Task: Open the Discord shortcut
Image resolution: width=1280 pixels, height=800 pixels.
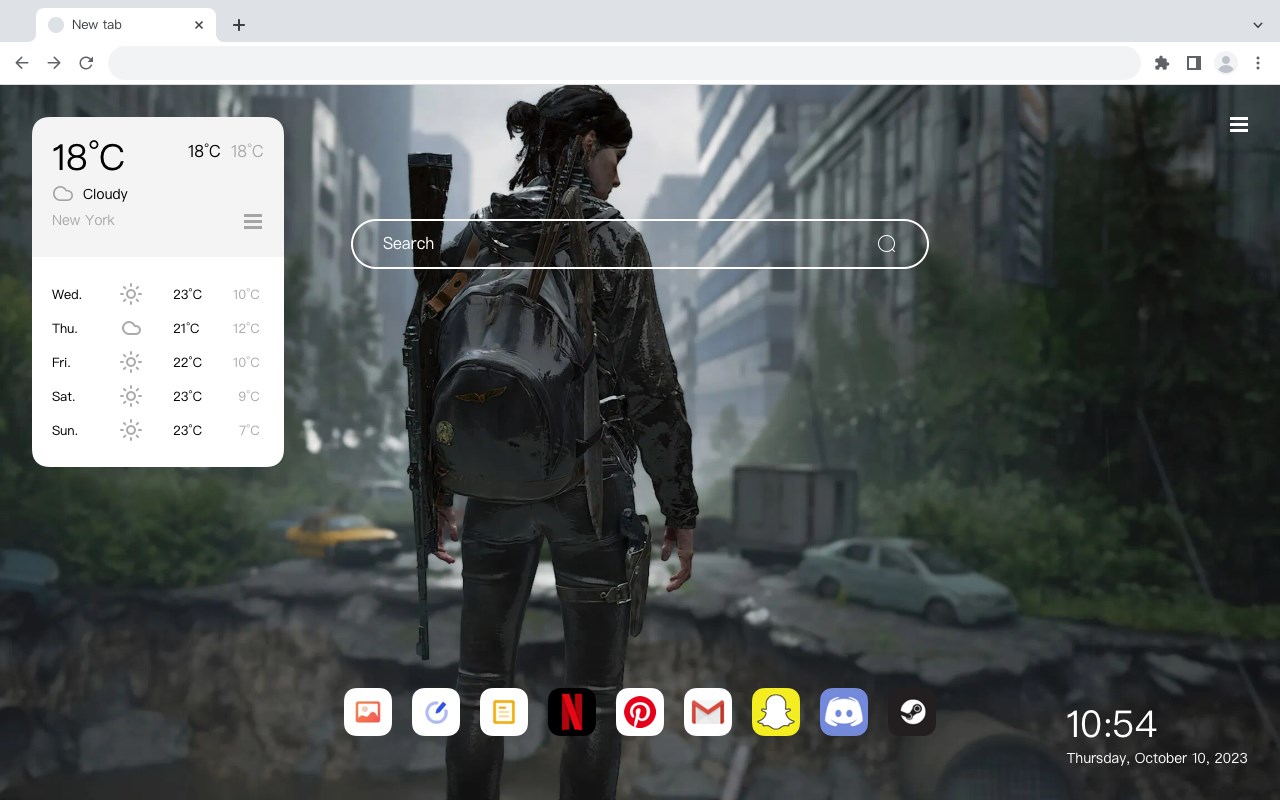Action: (x=844, y=712)
